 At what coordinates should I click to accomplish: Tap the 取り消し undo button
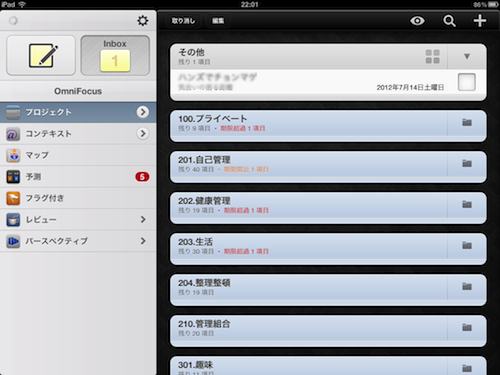coord(183,21)
